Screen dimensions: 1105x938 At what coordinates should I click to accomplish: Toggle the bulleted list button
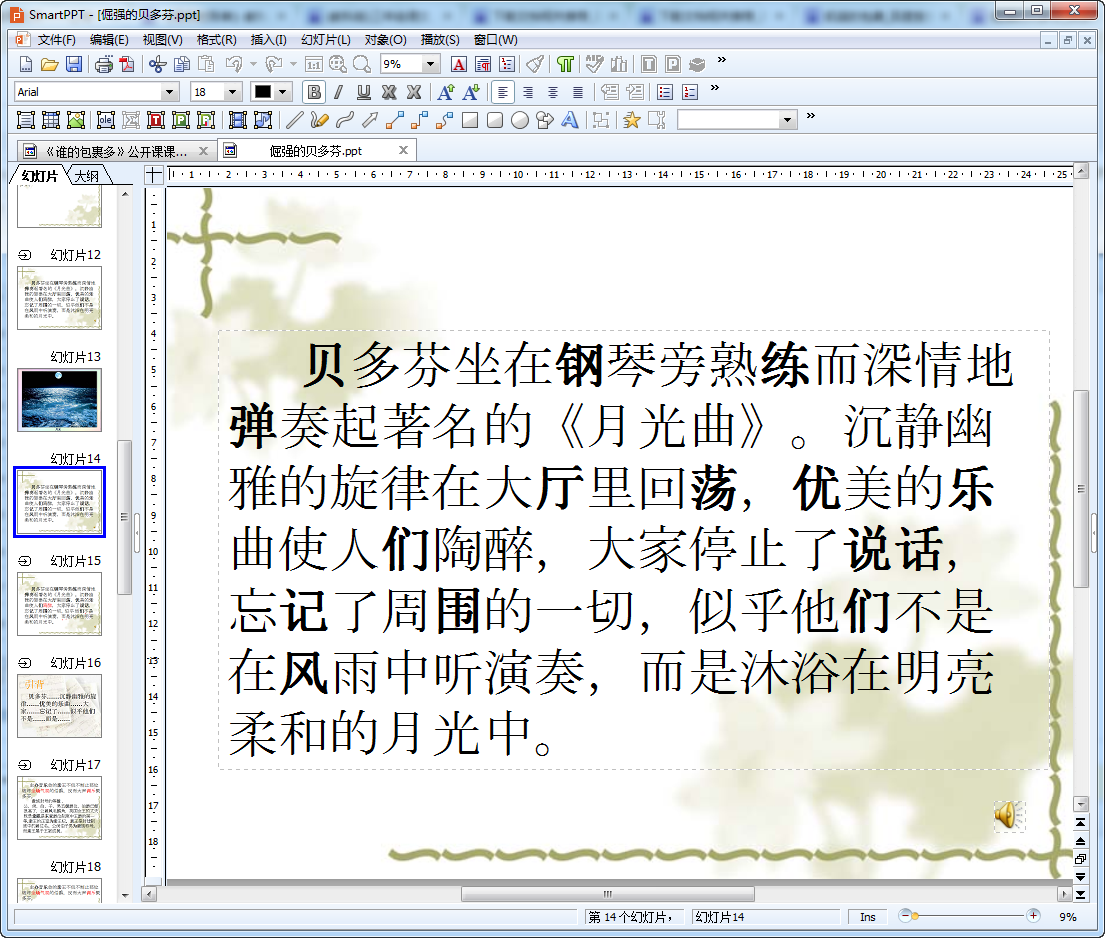pos(665,92)
